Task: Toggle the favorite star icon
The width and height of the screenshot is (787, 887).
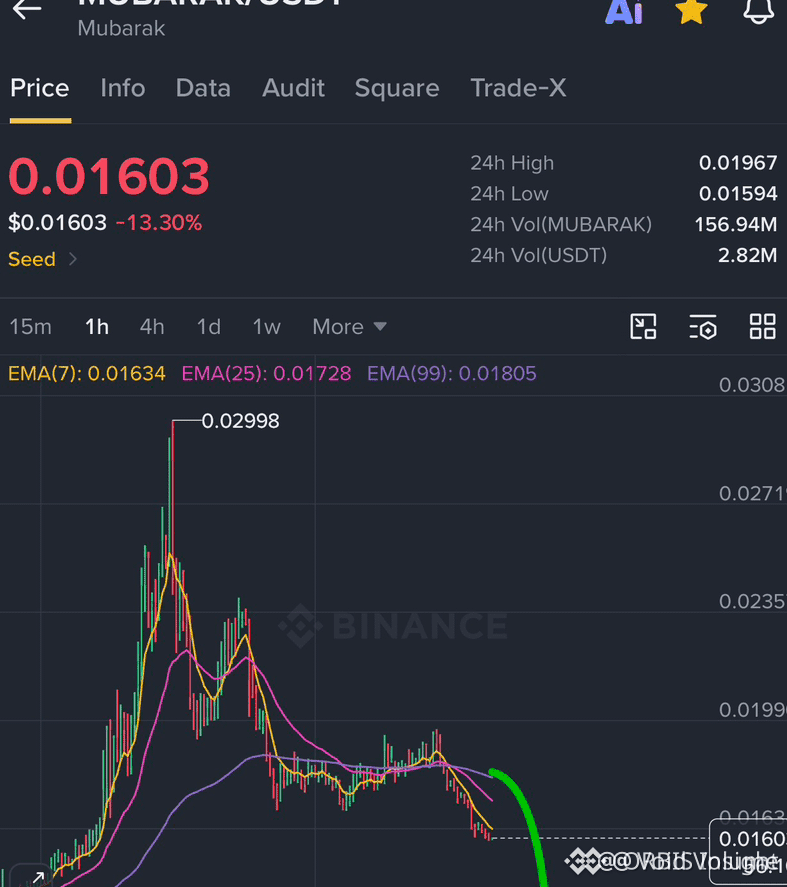Action: (691, 11)
